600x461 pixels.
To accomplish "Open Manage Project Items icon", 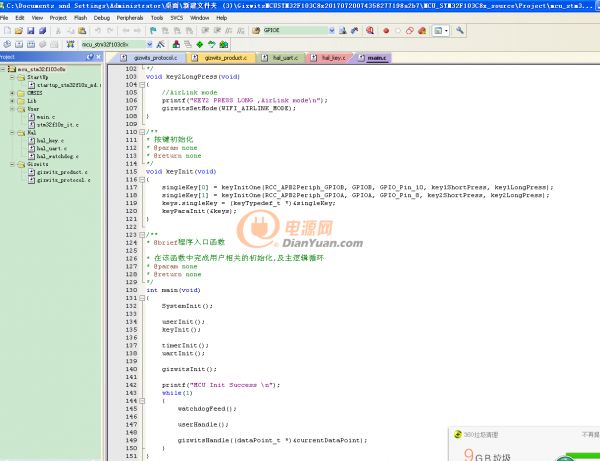I will point(176,44).
